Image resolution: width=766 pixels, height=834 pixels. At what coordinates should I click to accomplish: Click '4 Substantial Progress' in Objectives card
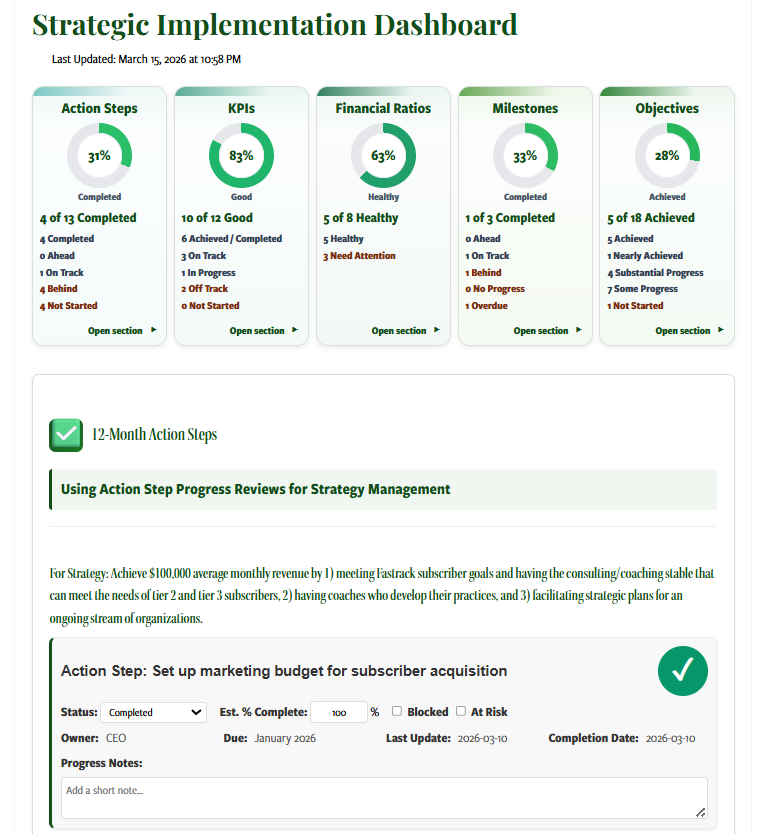(655, 273)
